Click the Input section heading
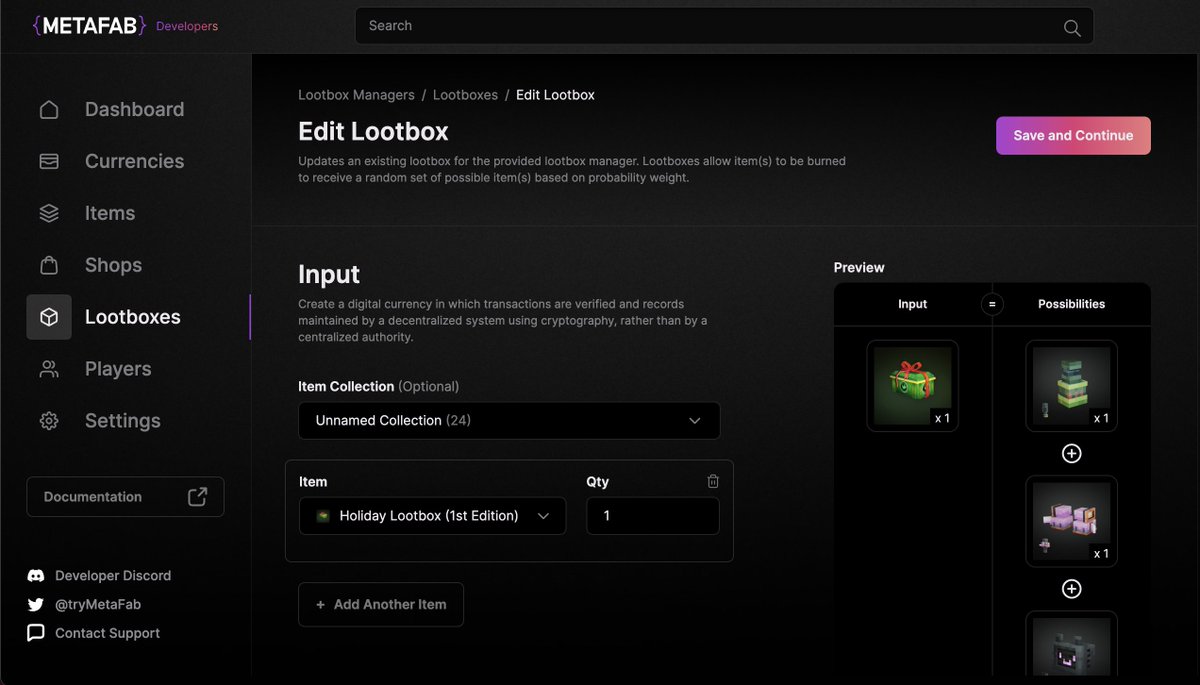 point(329,274)
